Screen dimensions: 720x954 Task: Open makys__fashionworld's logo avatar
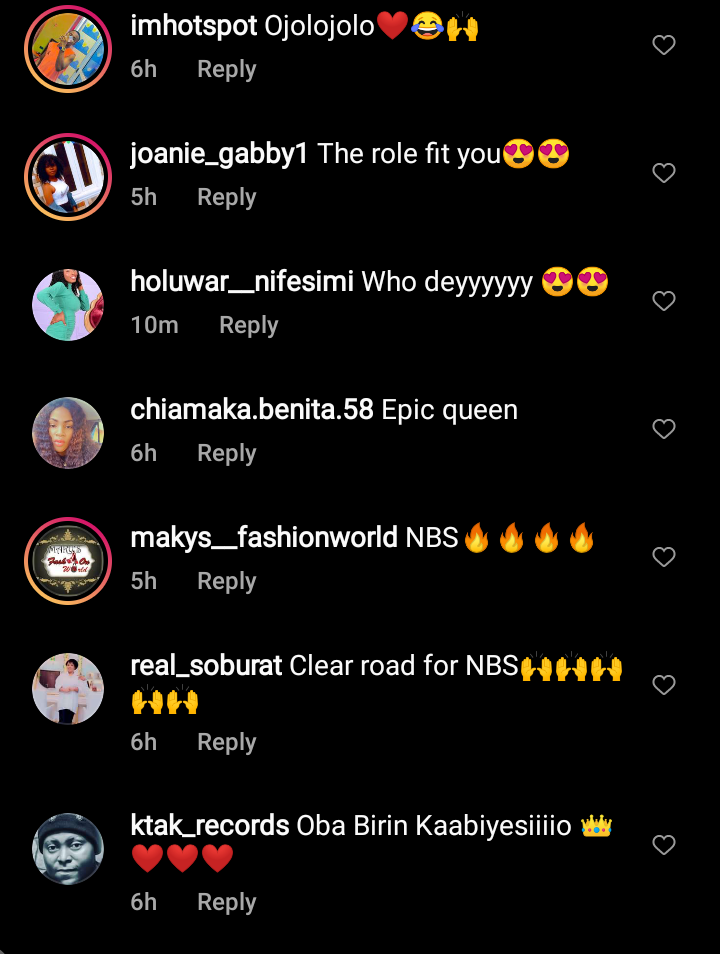(x=68, y=561)
